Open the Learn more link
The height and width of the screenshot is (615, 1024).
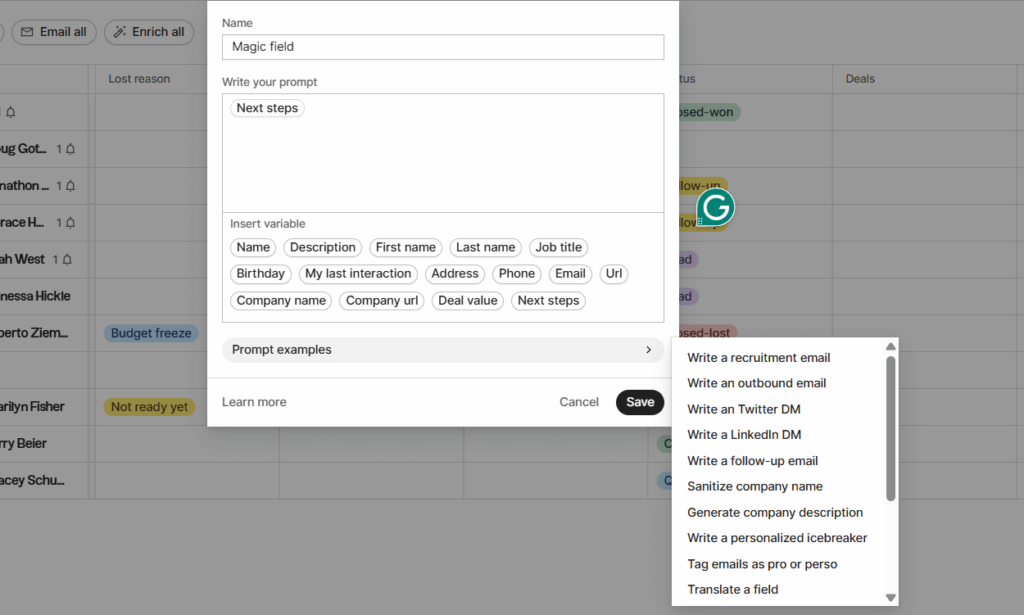point(254,402)
